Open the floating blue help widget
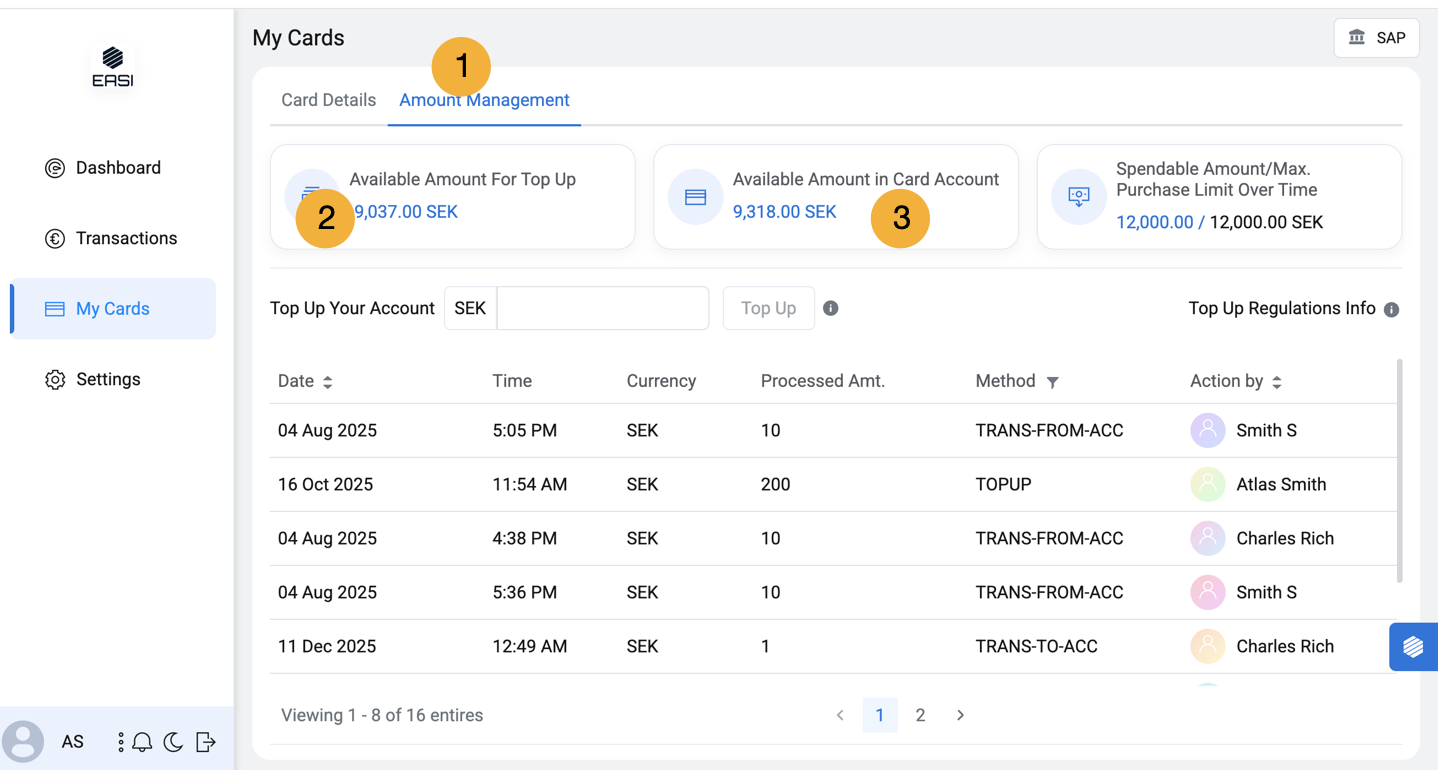 tap(1413, 647)
